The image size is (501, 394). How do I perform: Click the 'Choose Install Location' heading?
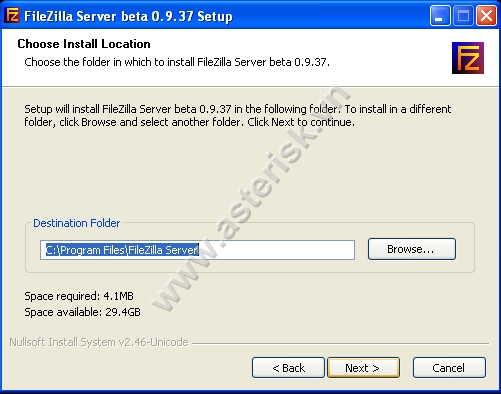(x=84, y=44)
